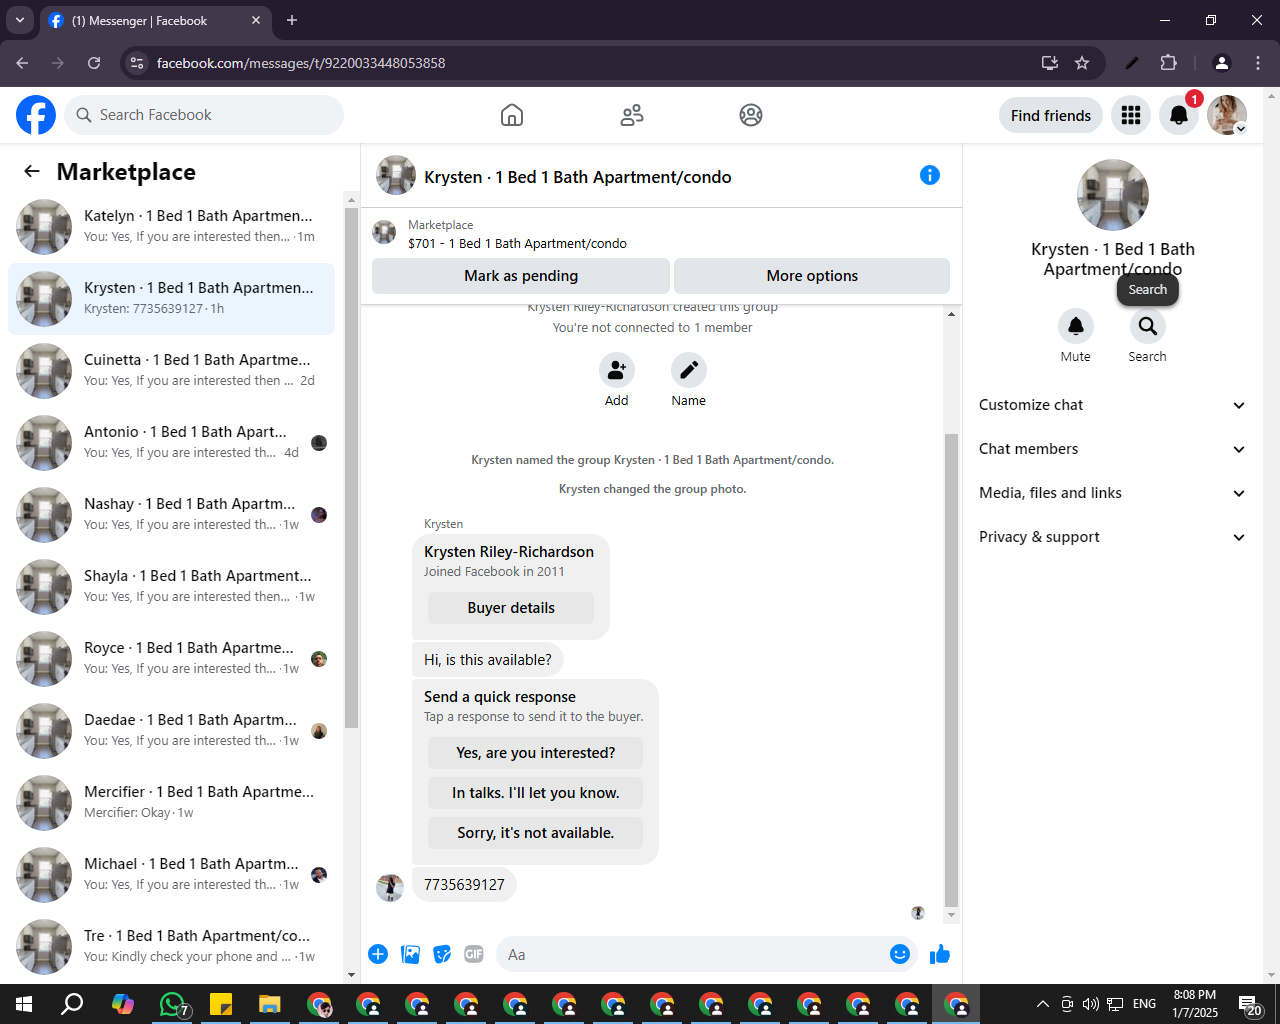This screenshot has height=1024, width=1280.
Task: Send a thumbs-up like
Action: tap(940, 954)
